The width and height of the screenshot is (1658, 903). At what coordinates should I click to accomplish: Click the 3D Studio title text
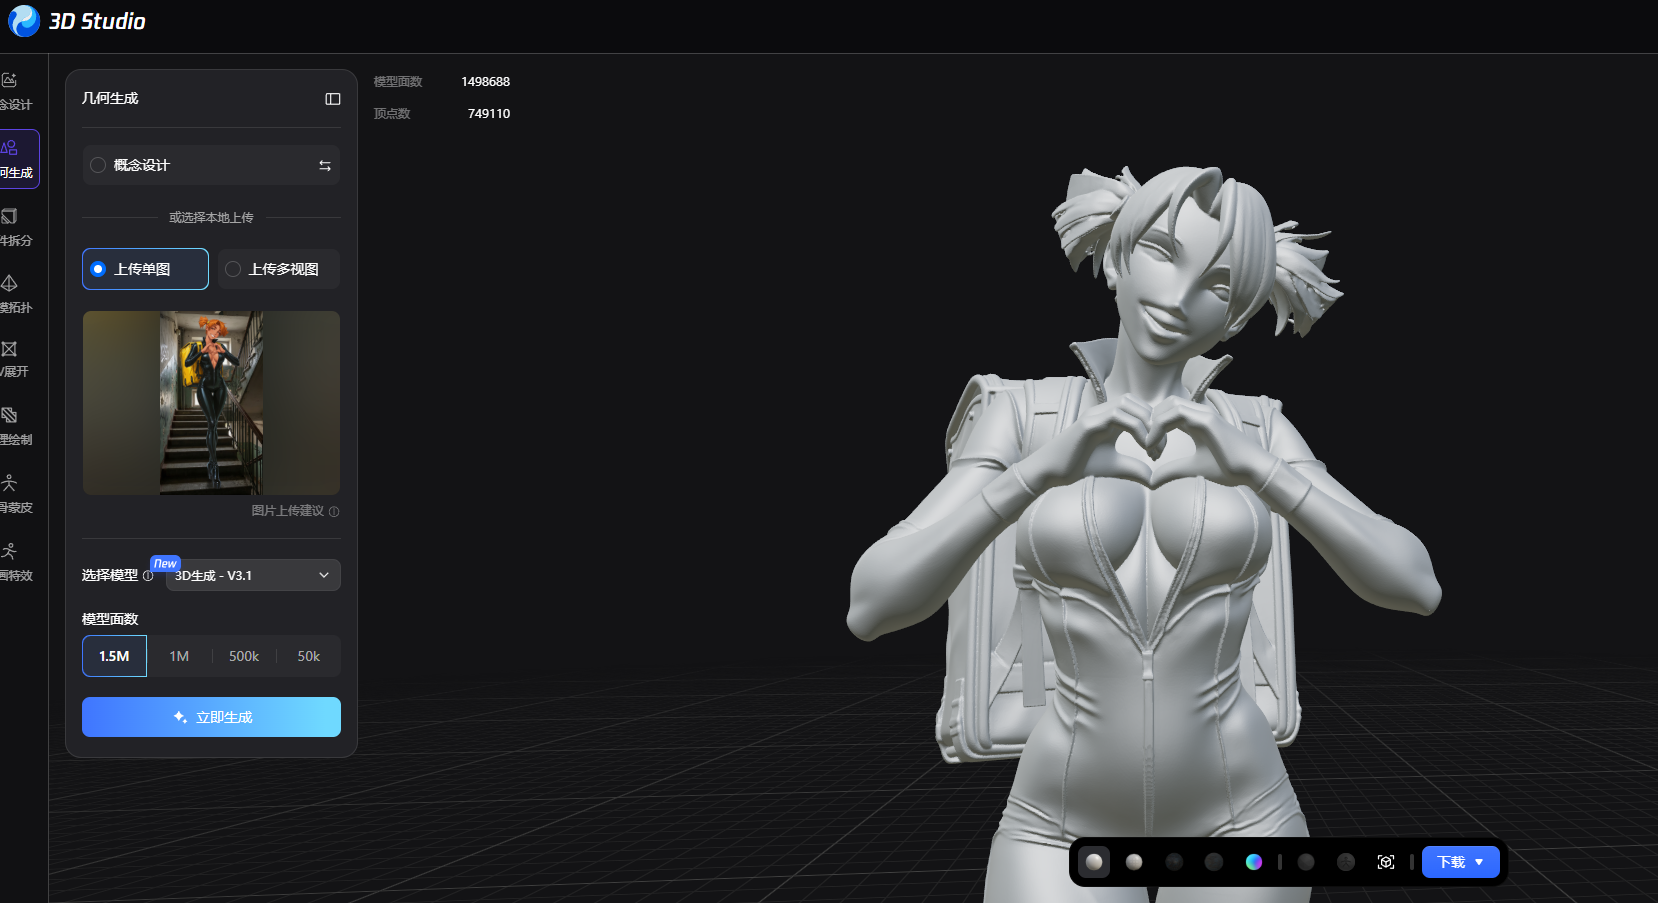[97, 21]
